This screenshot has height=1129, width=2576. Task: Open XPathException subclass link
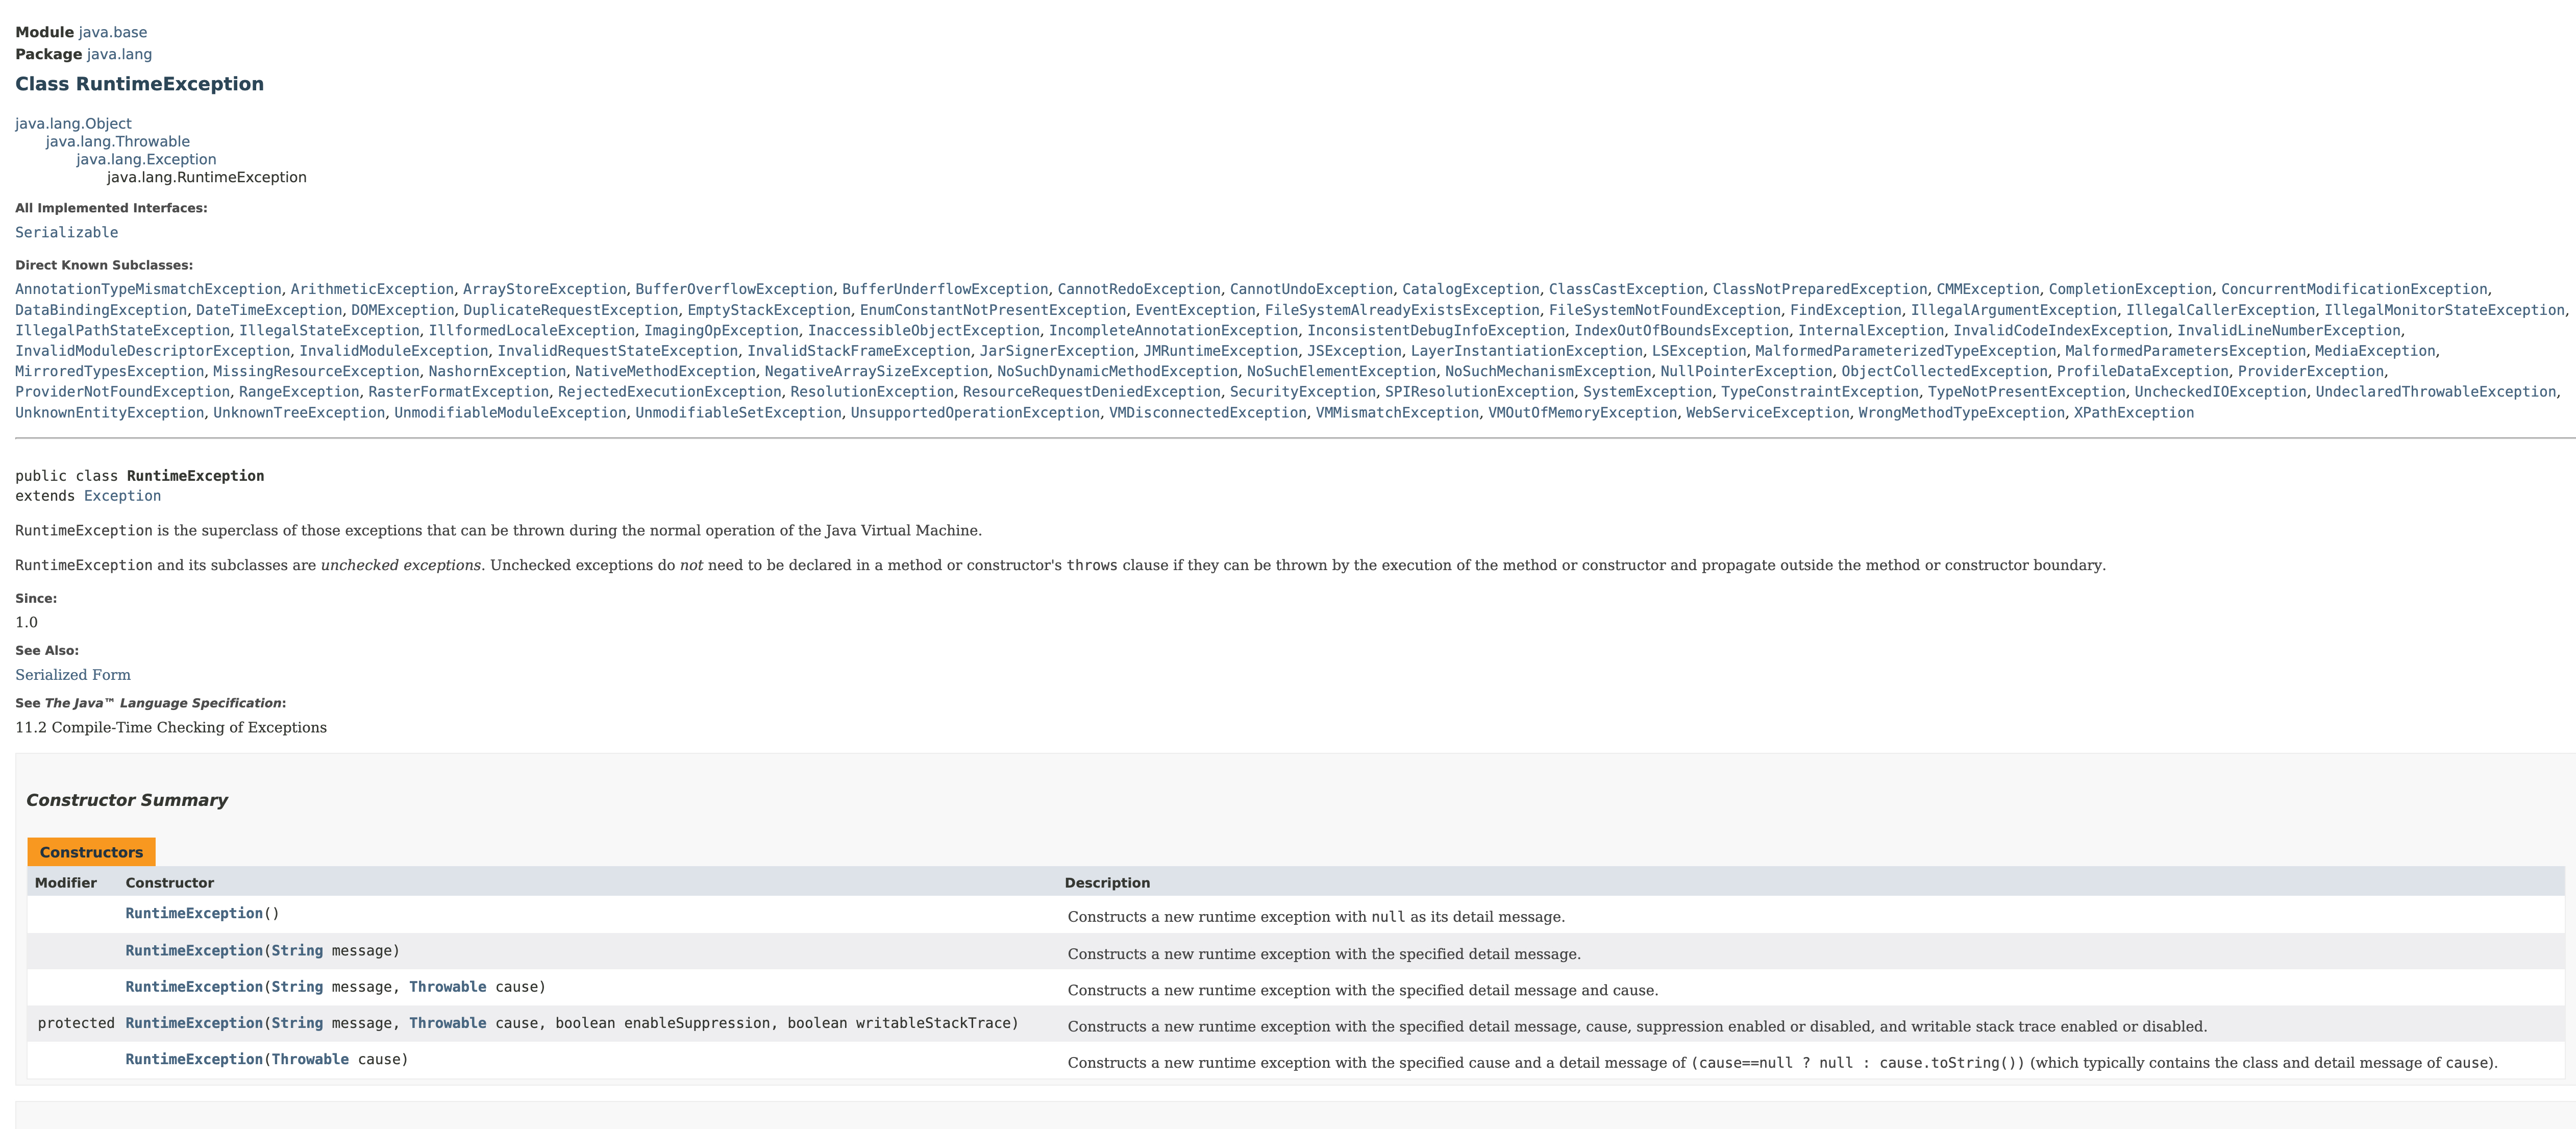tap(2133, 413)
